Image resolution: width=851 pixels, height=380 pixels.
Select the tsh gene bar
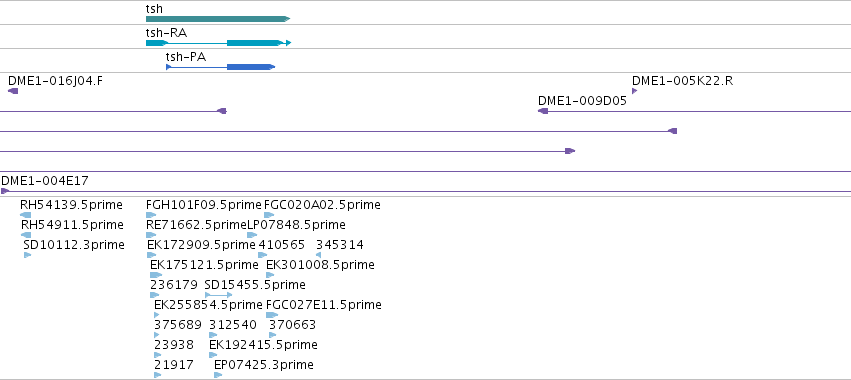[218, 19]
